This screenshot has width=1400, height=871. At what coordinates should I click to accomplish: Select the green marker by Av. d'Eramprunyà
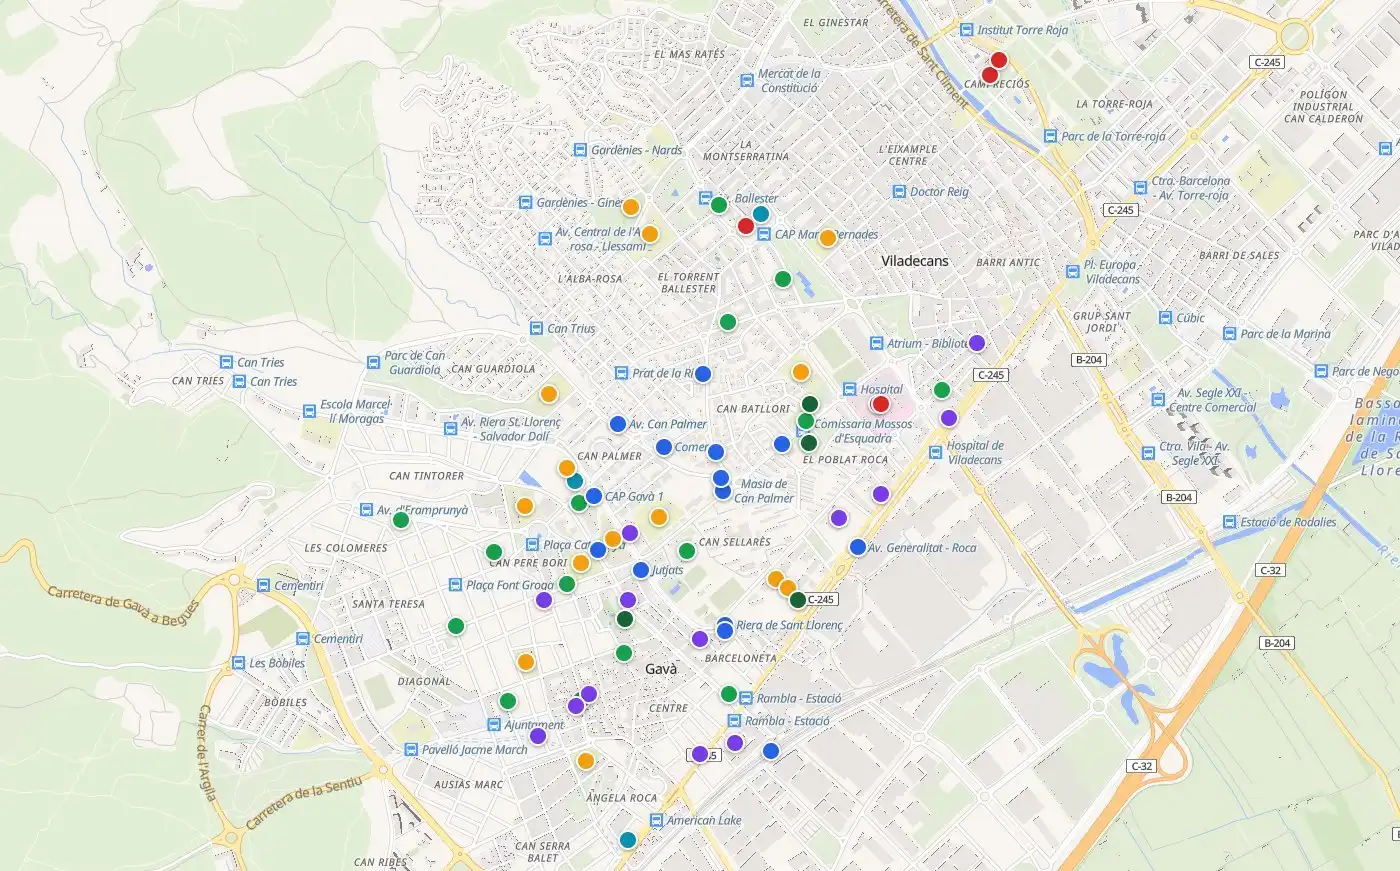pyautogui.click(x=401, y=520)
